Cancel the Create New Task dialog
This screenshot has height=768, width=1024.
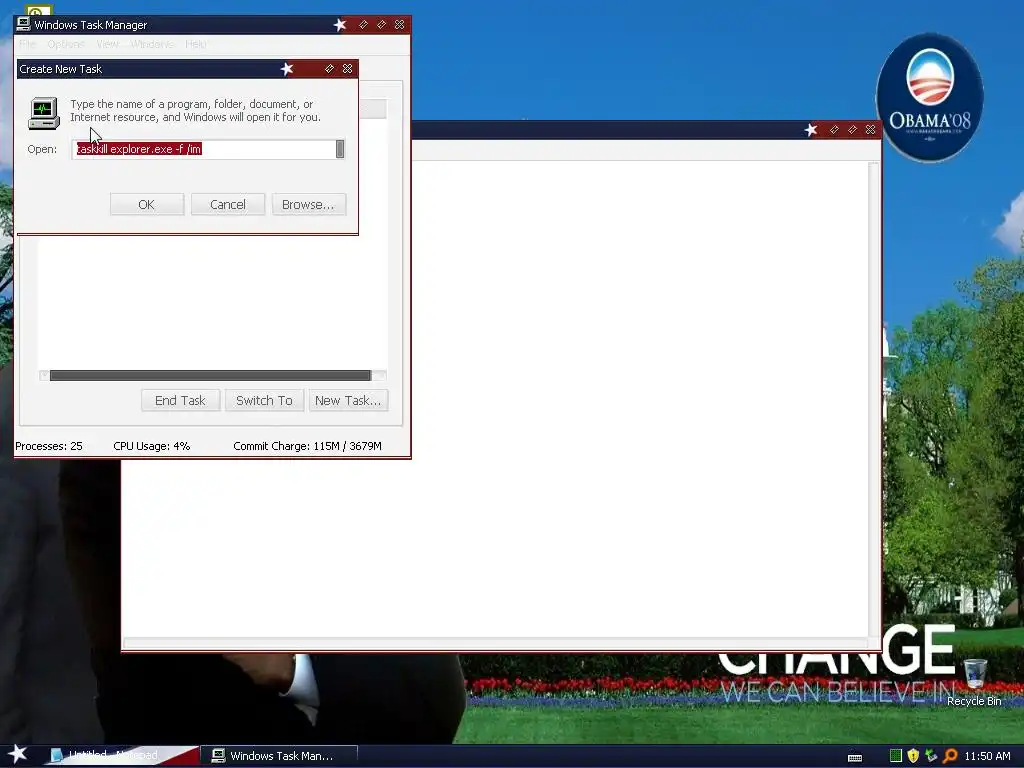click(x=227, y=204)
